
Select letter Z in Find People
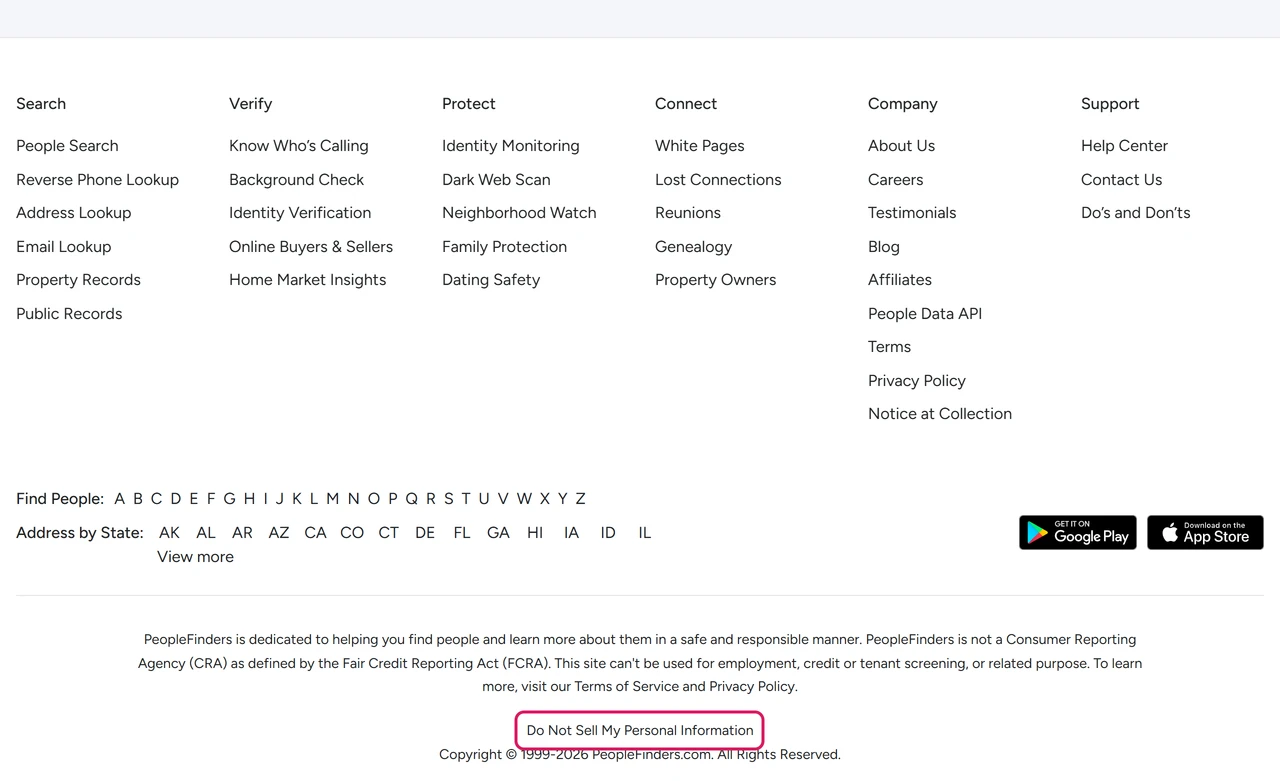pos(580,499)
